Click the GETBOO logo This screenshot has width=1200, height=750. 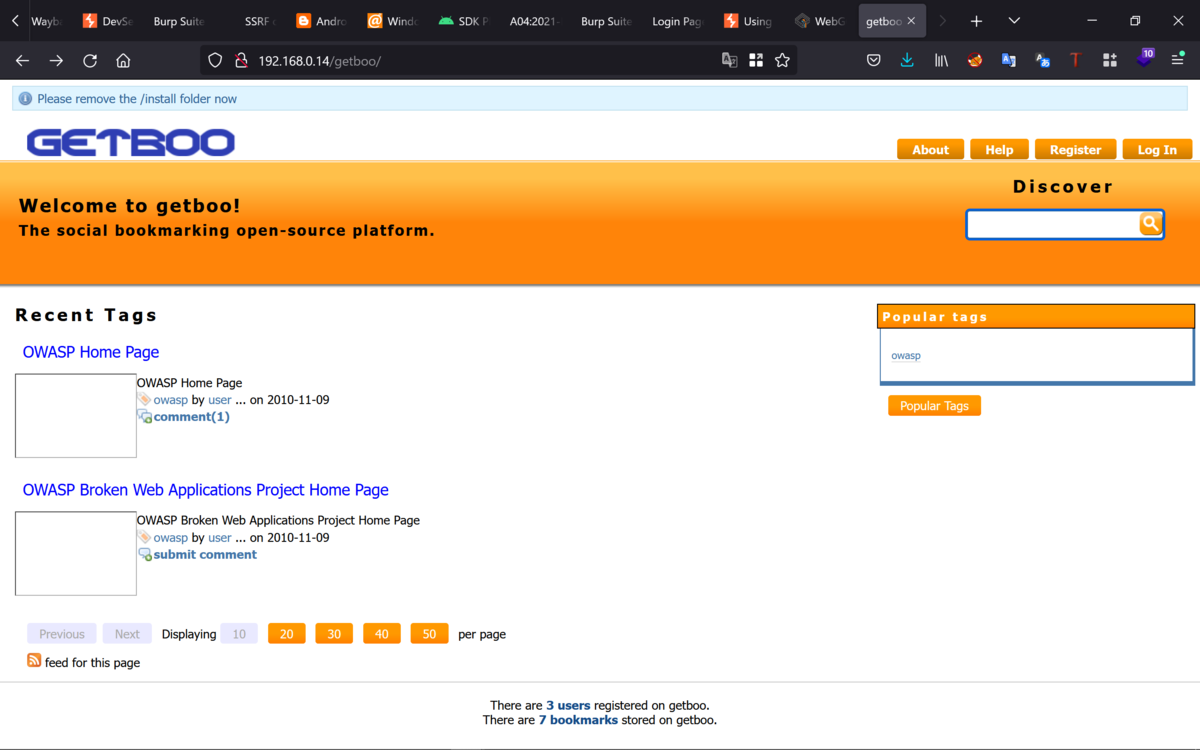(x=130, y=142)
